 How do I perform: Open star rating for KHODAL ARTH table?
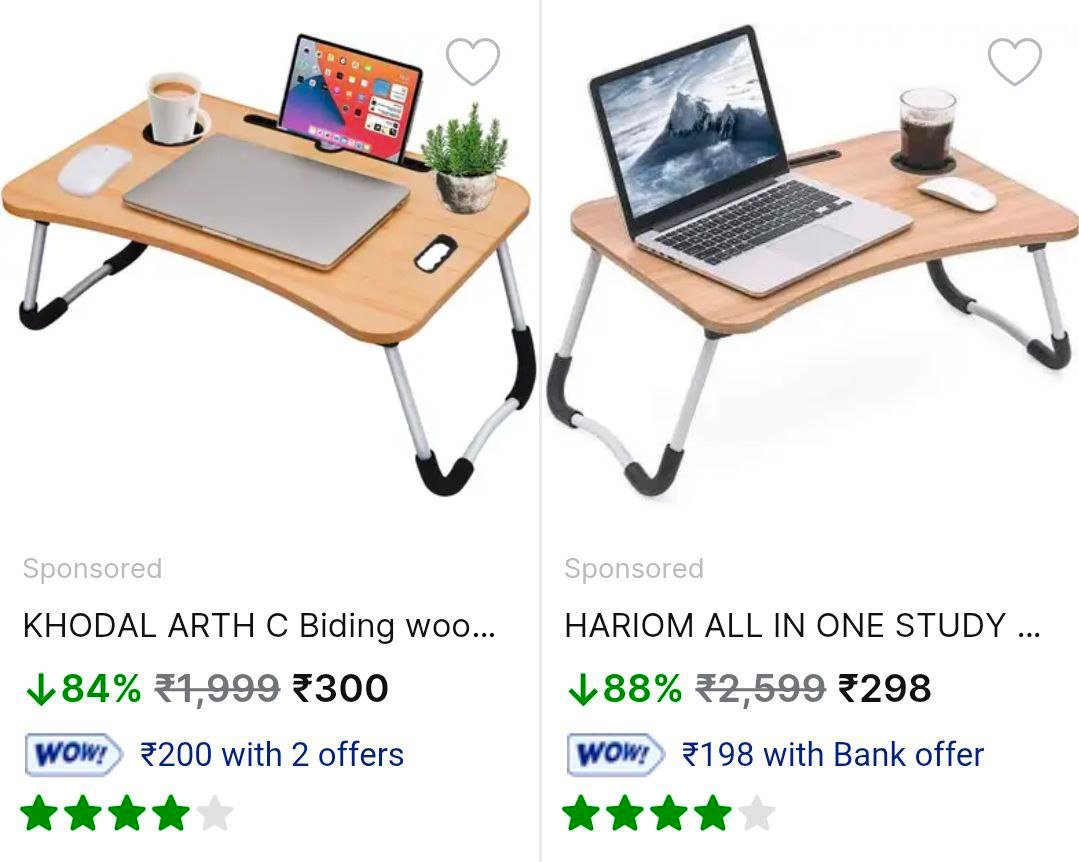127,813
